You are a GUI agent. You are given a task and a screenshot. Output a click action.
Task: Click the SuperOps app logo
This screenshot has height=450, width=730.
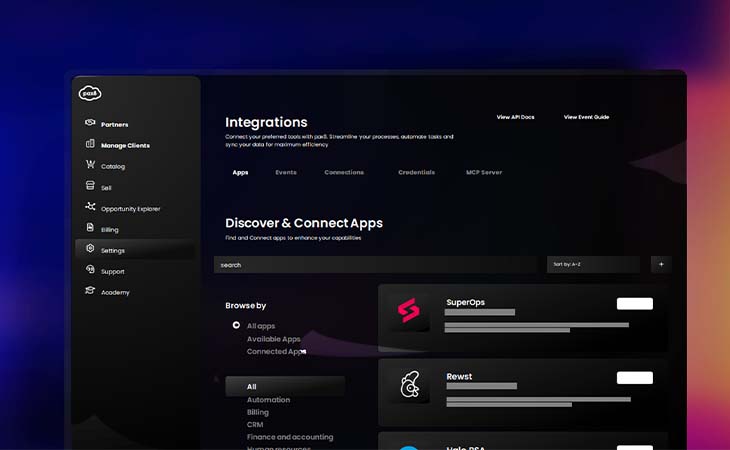tap(408, 311)
